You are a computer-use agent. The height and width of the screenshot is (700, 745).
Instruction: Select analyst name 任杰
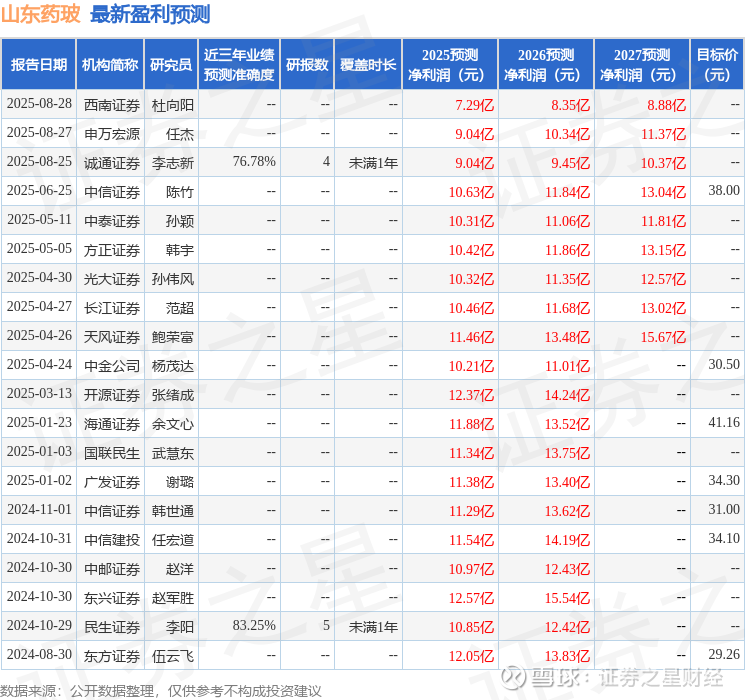[180, 134]
